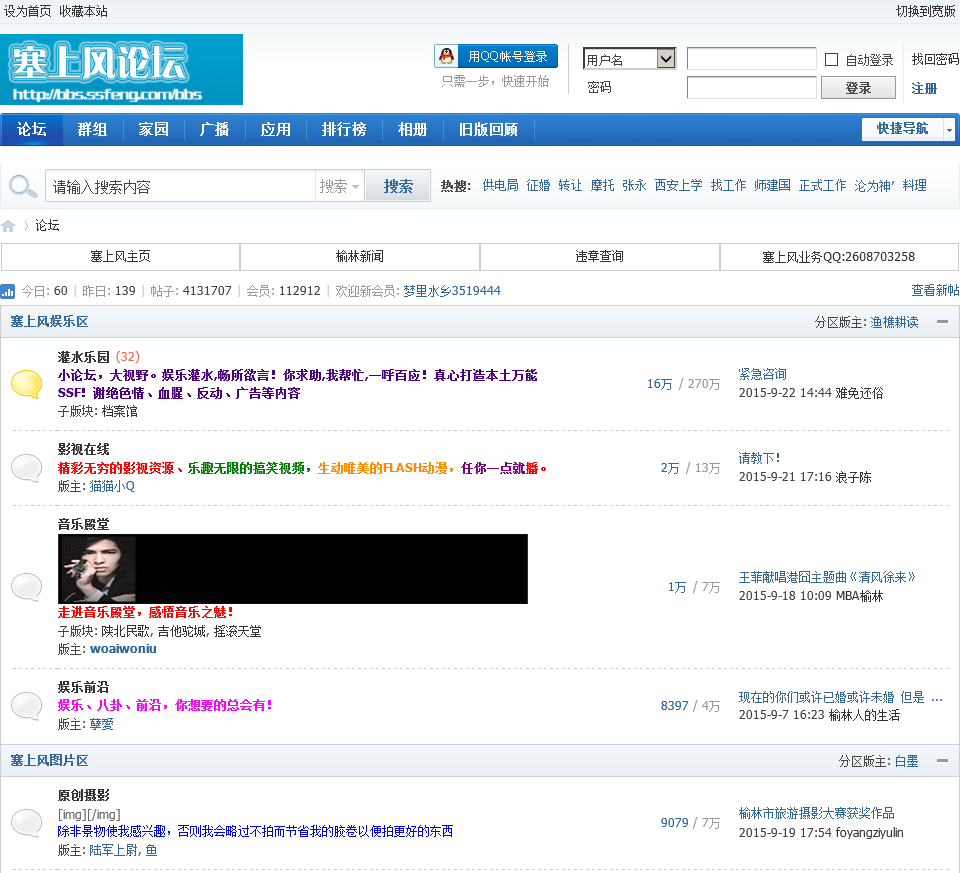Viewport: 960px width, 873px height.
Task: Click the yellow bubble icon for 灌水乐园
Action: (27, 384)
